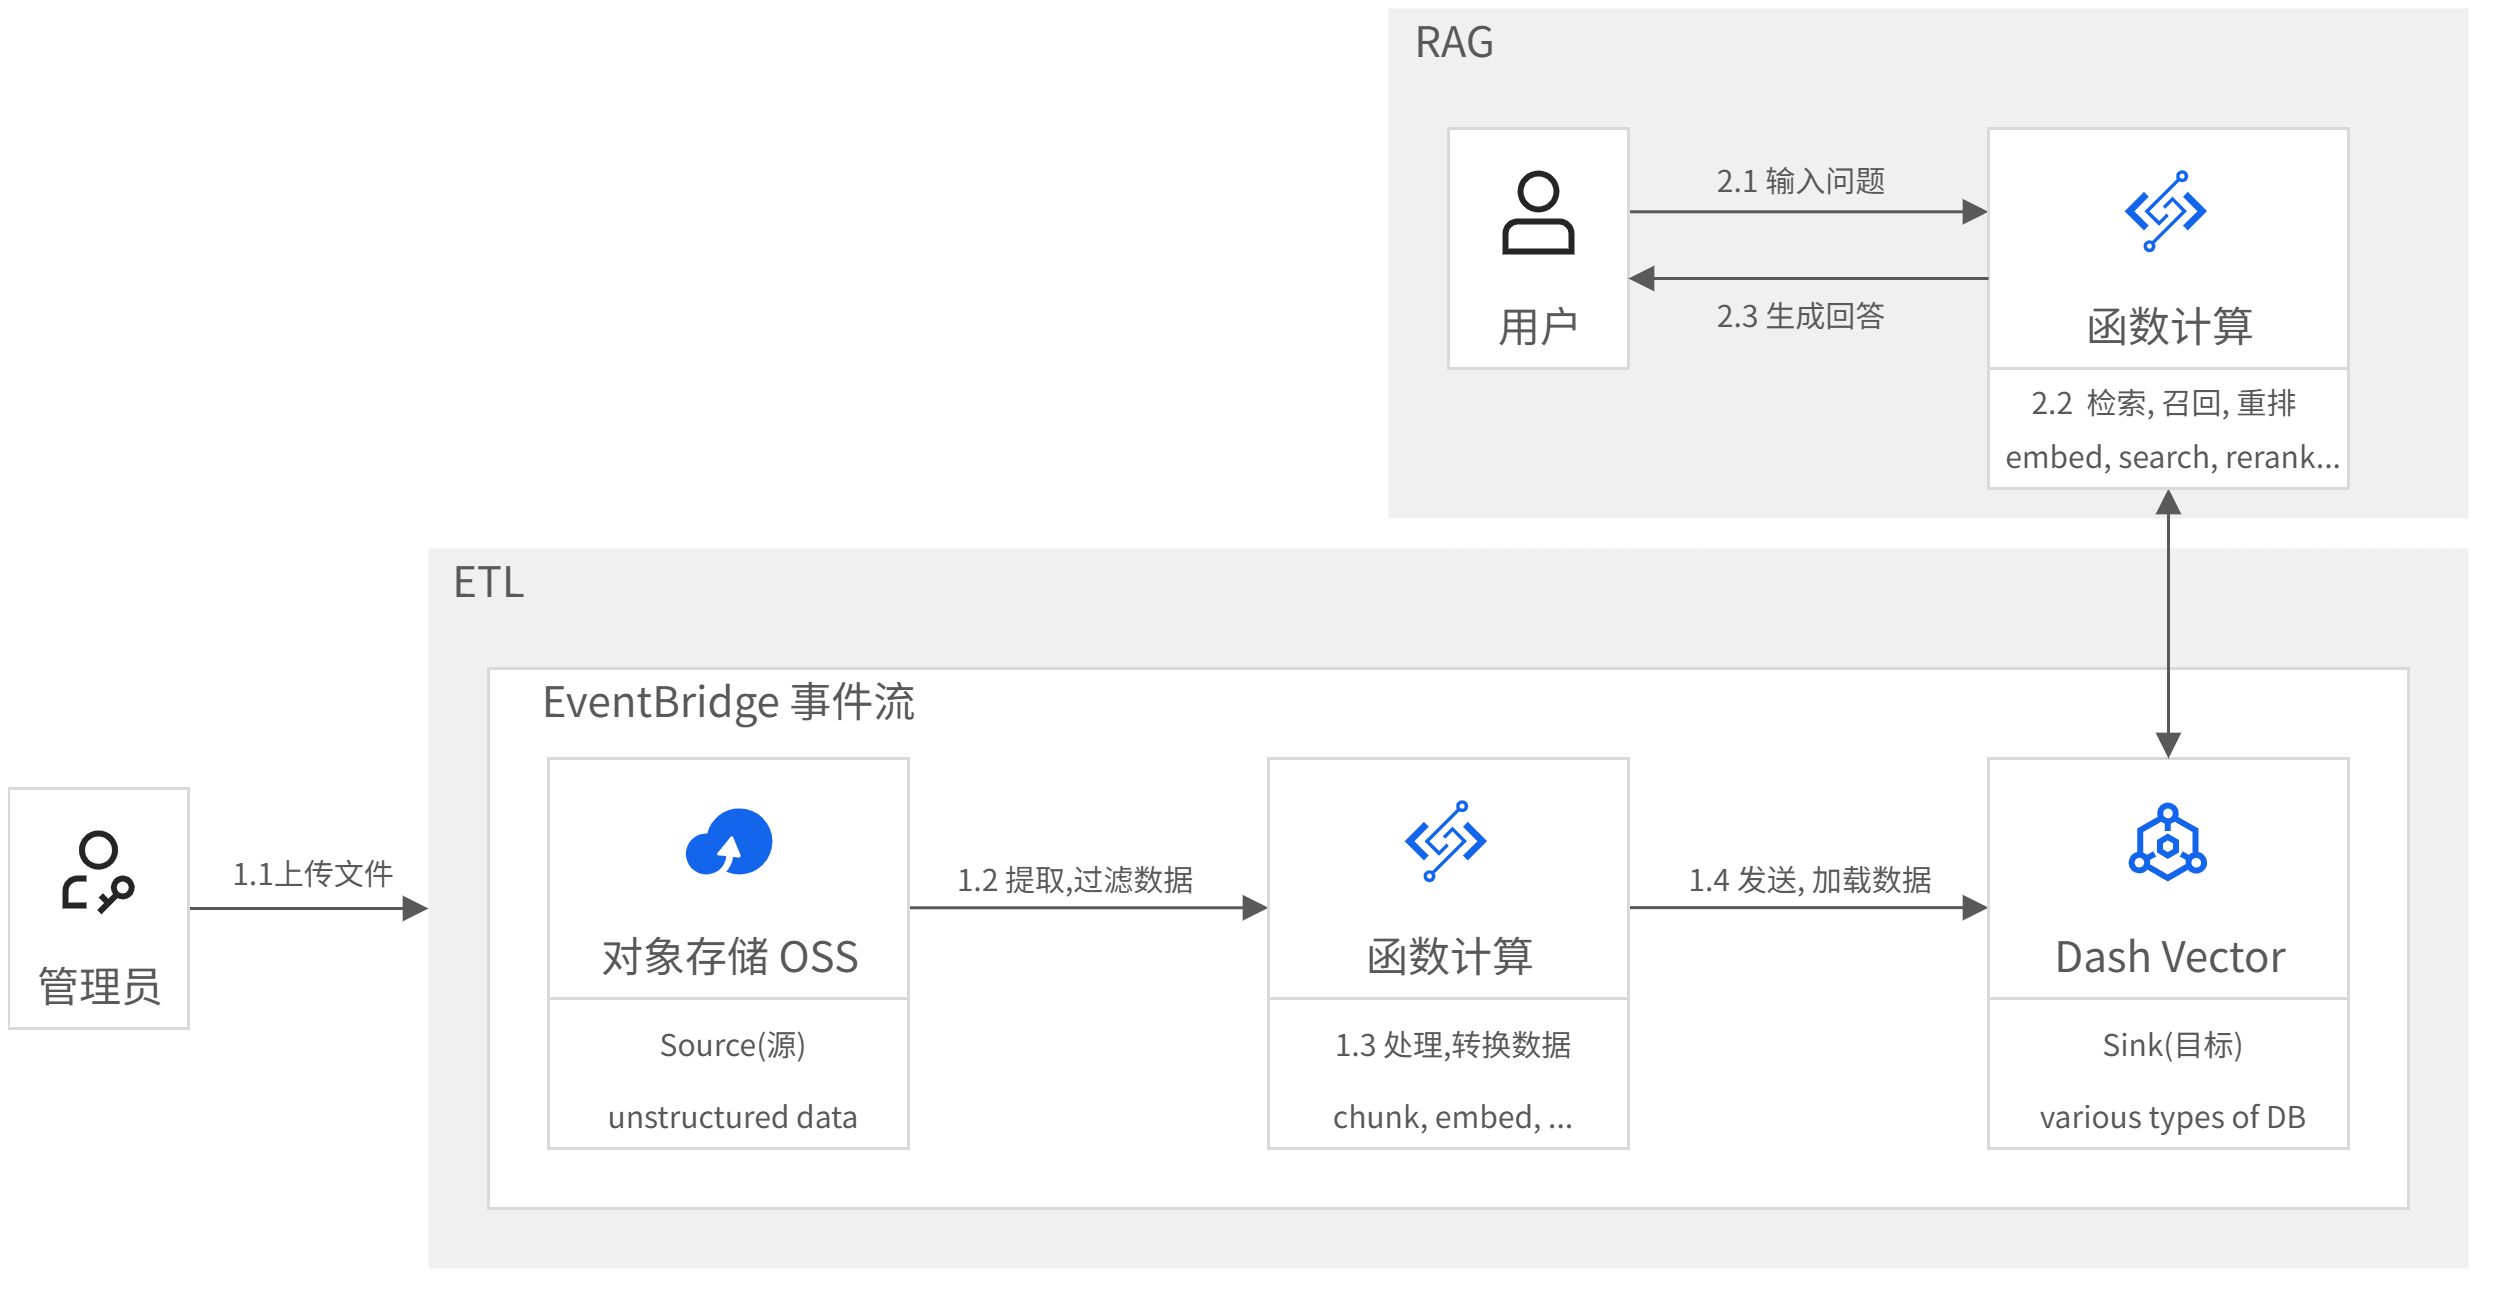Select the Dash Vector title text
The image size is (2511, 1311).
pos(2169,957)
